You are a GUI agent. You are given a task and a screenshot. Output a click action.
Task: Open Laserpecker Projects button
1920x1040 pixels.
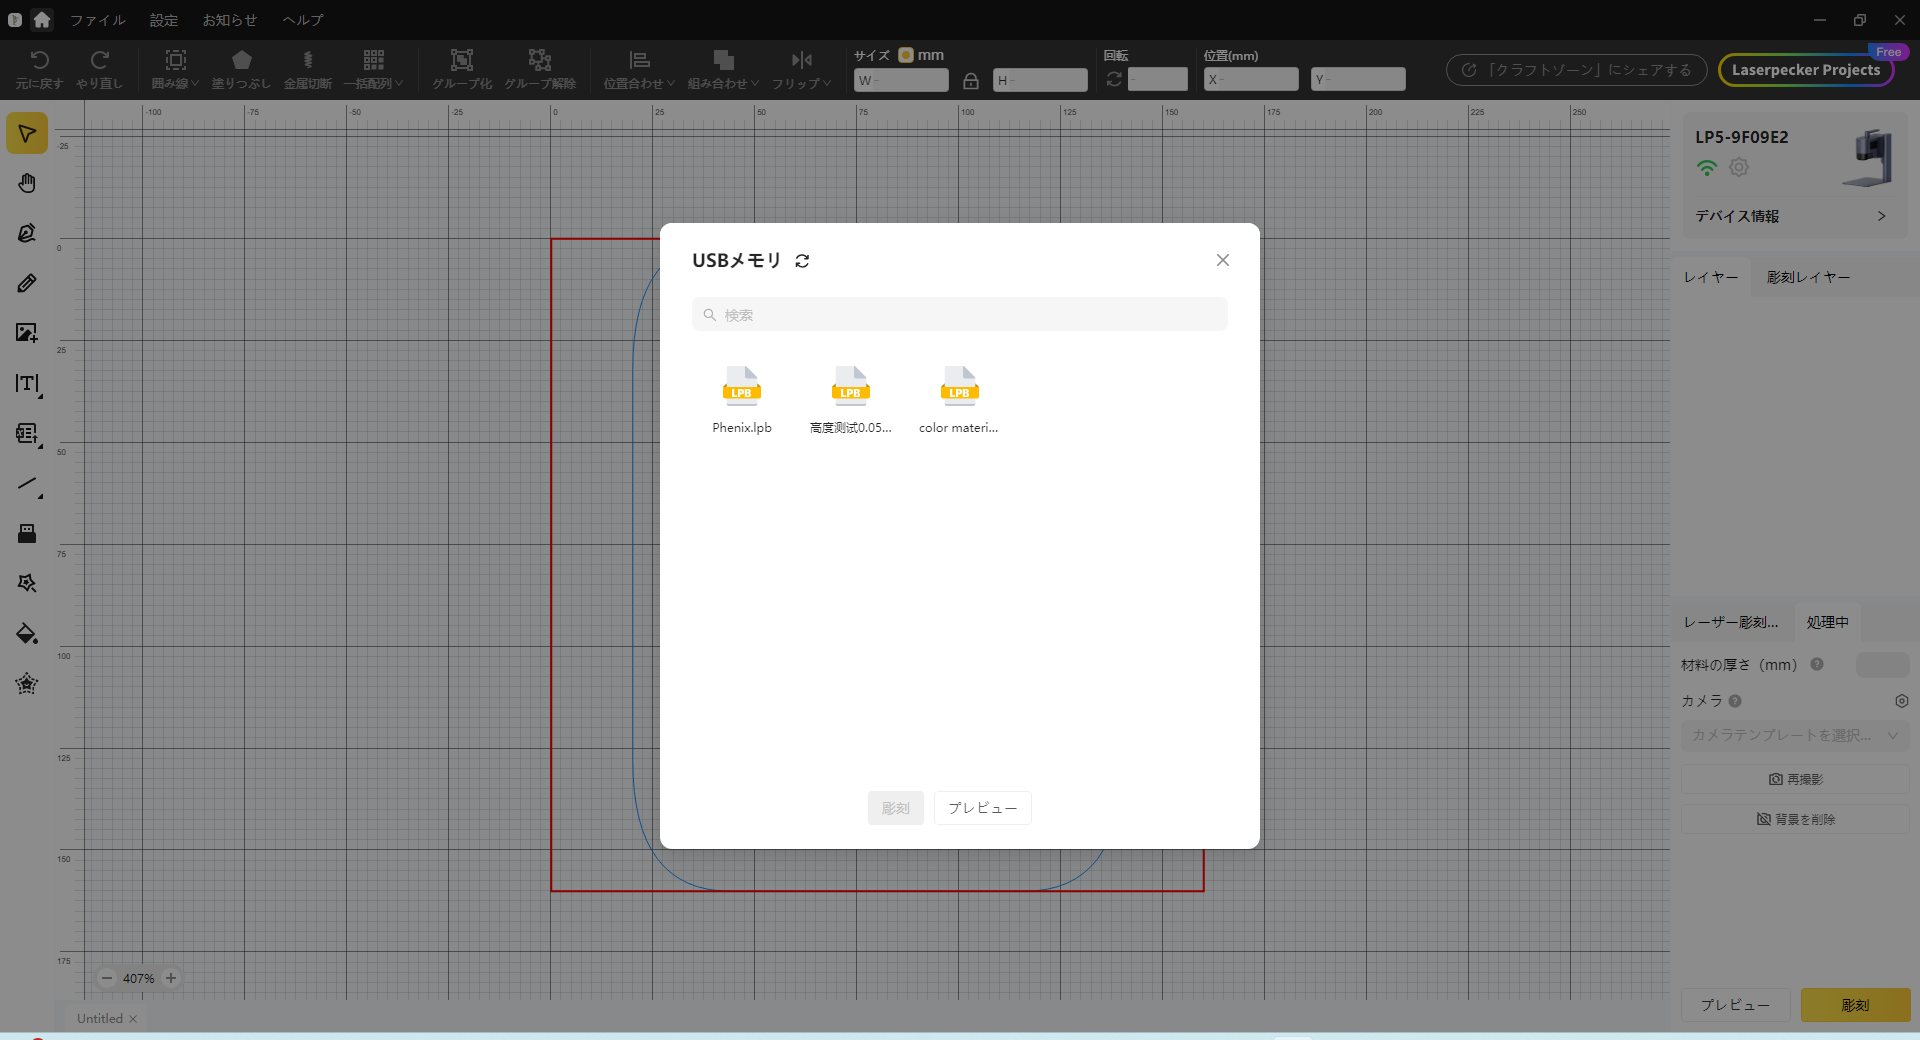(x=1806, y=70)
